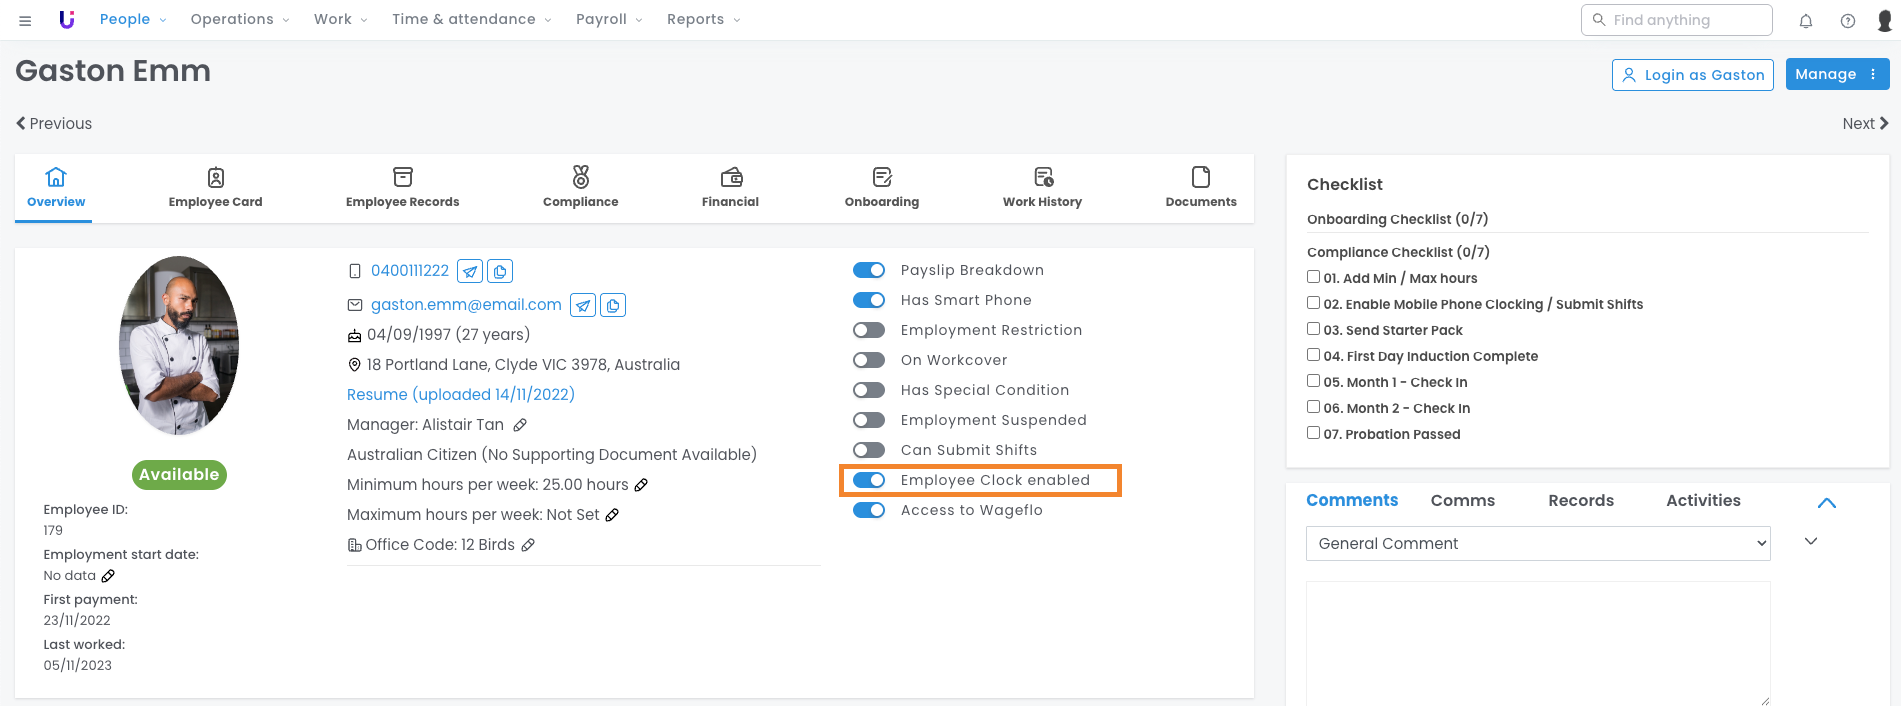The width and height of the screenshot is (1901, 706).
Task: Open the General Comment dropdown
Action: (1537, 543)
